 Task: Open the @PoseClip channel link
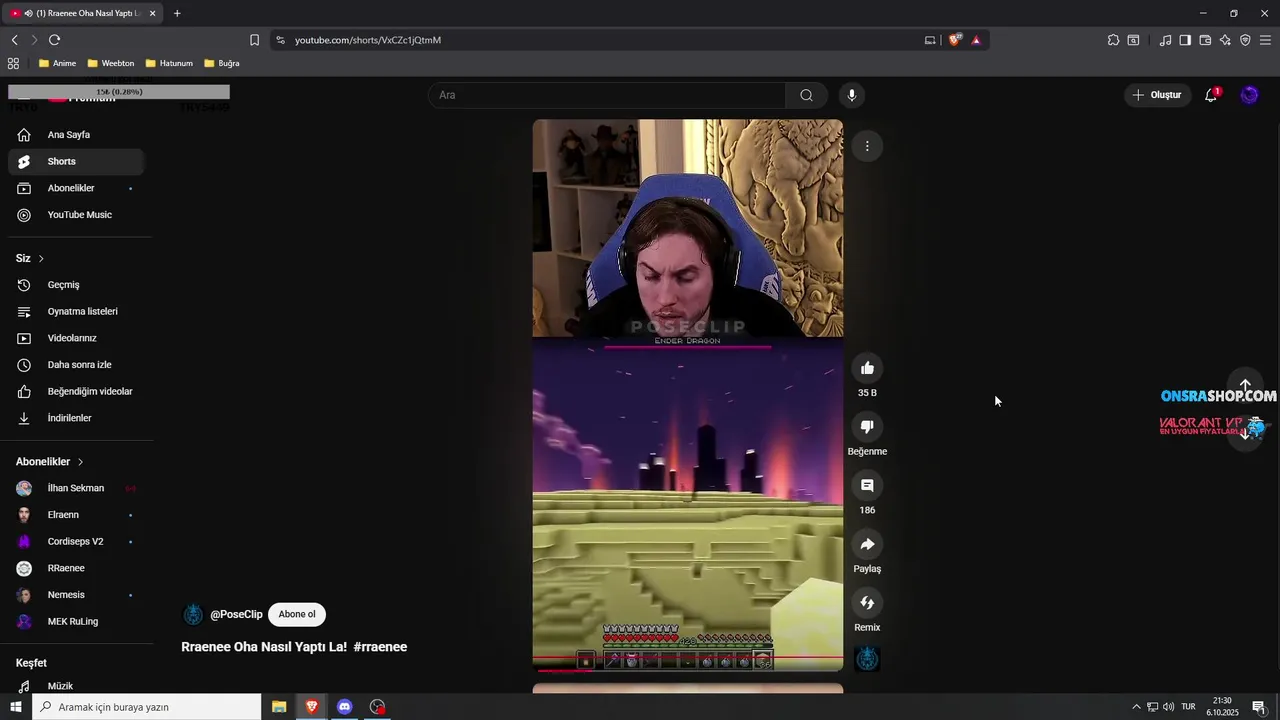point(236,614)
